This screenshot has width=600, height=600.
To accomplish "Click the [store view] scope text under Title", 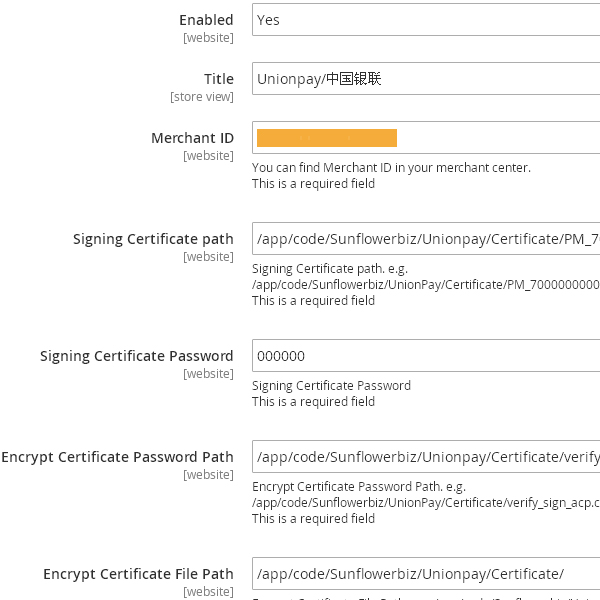I will [x=202, y=97].
